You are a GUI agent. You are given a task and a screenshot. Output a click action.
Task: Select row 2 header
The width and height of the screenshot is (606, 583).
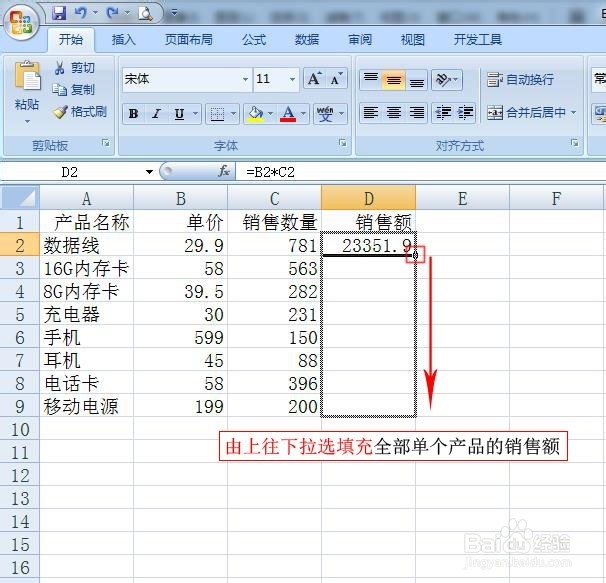pos(20,245)
